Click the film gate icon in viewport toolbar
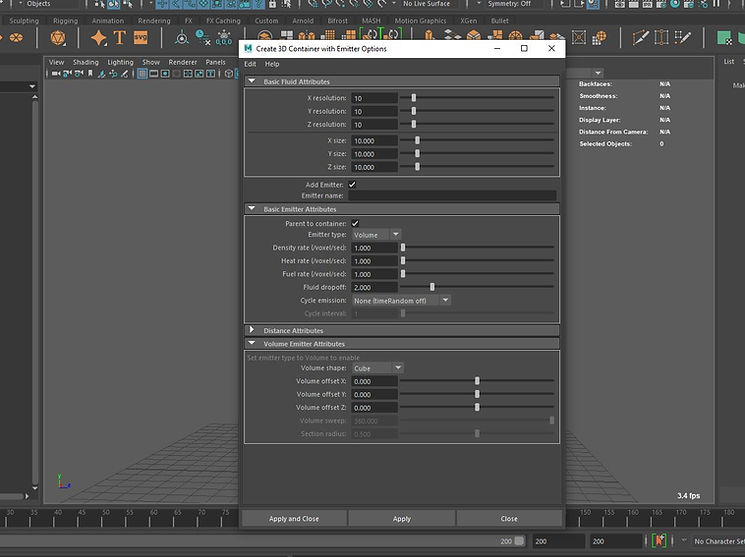Viewport: 745px width, 557px height. pos(154,73)
